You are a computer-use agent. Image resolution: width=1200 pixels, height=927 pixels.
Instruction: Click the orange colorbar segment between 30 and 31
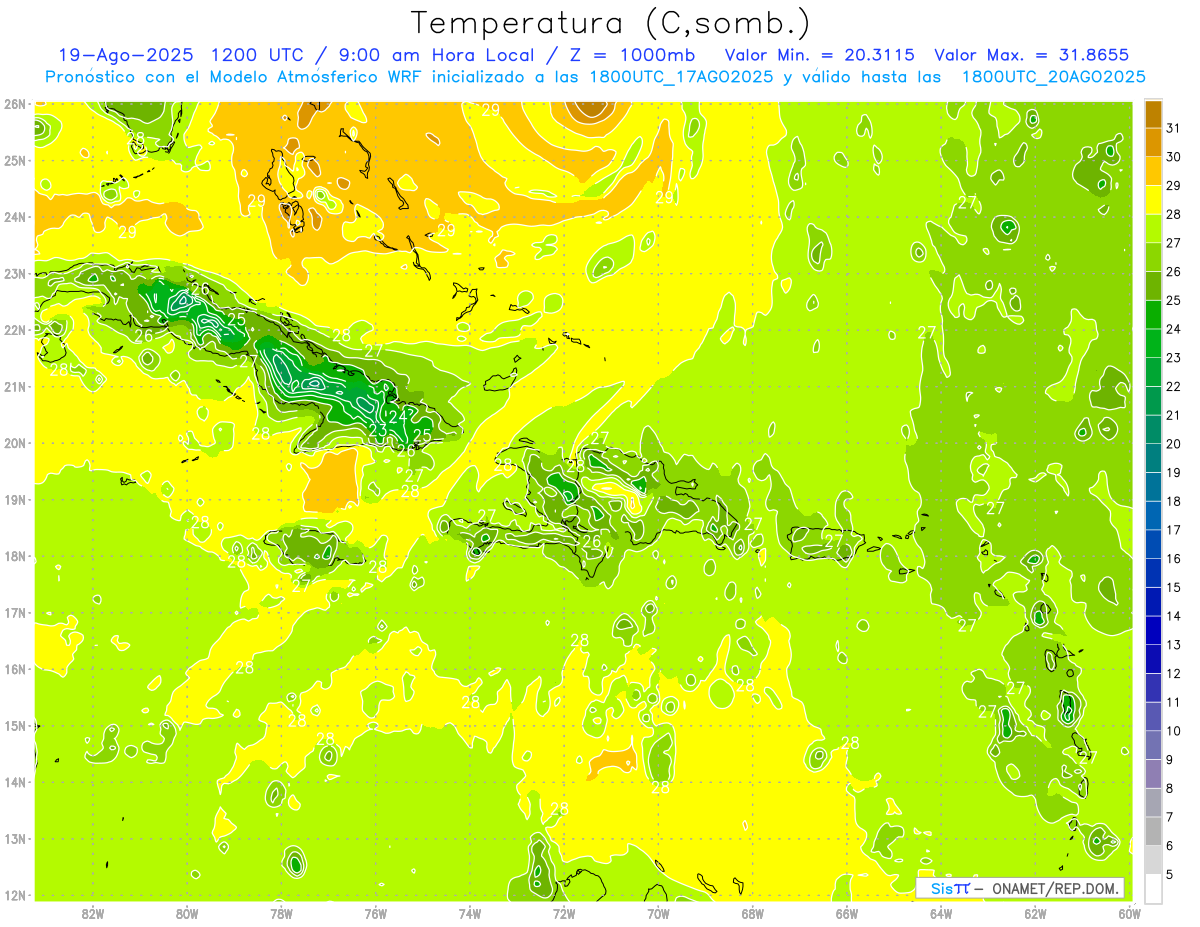pos(1153,142)
